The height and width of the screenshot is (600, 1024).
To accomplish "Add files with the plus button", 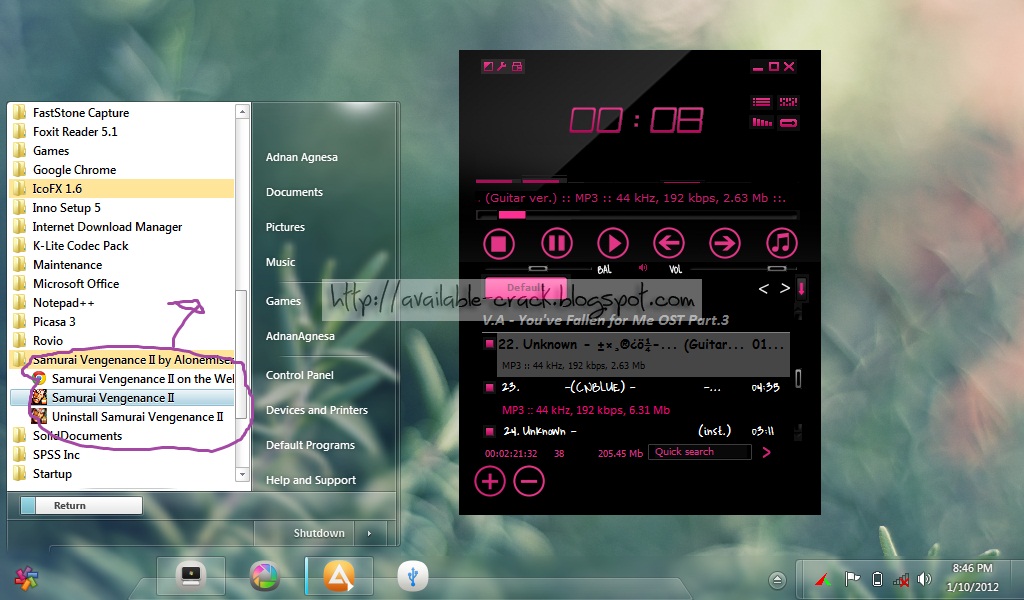I will pos(490,482).
